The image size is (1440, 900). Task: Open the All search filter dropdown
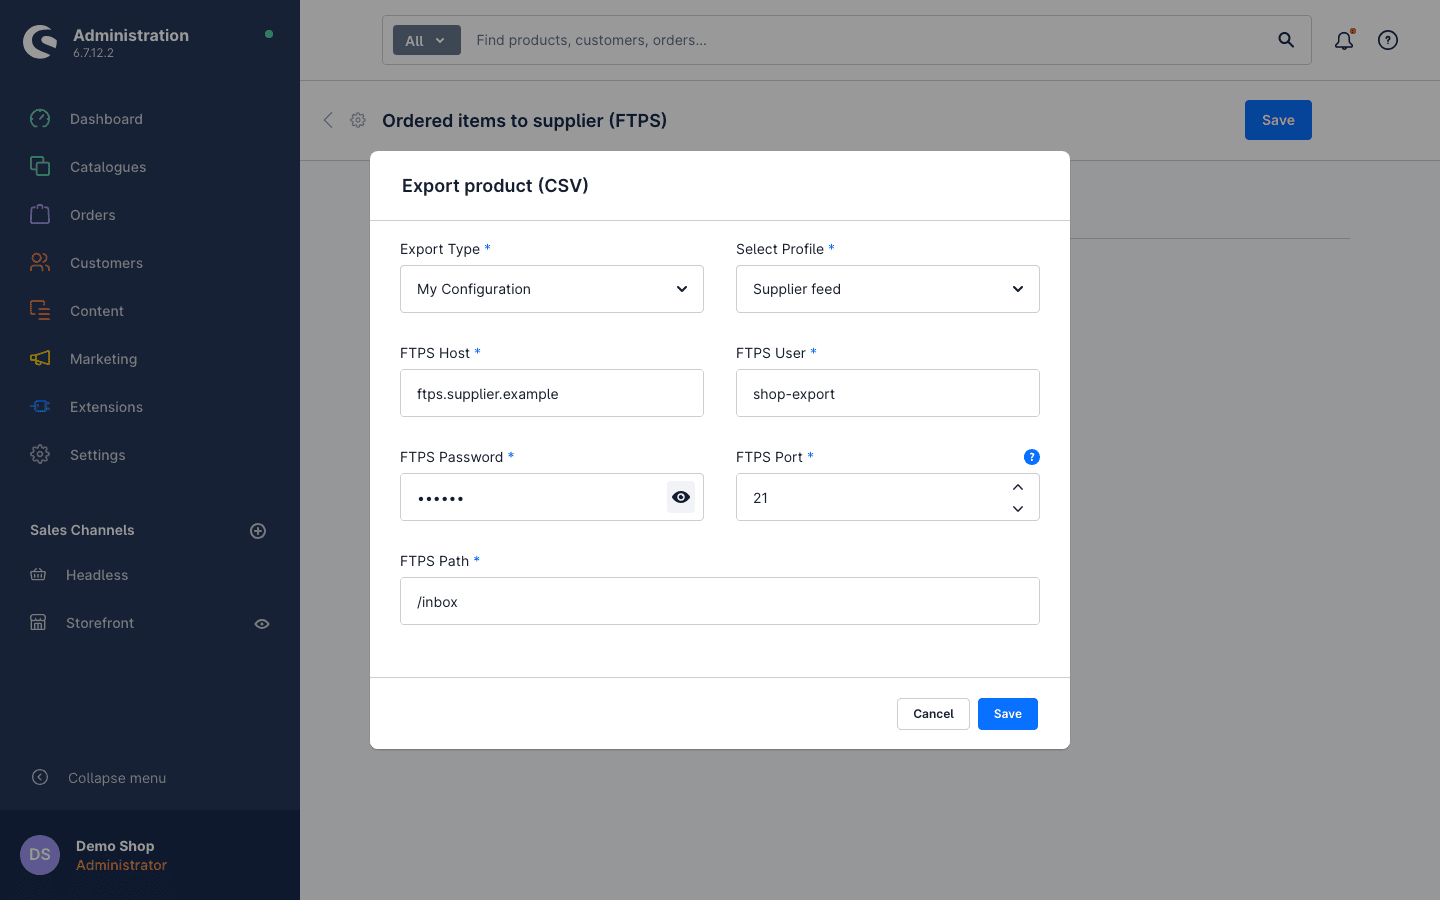[x=427, y=40]
